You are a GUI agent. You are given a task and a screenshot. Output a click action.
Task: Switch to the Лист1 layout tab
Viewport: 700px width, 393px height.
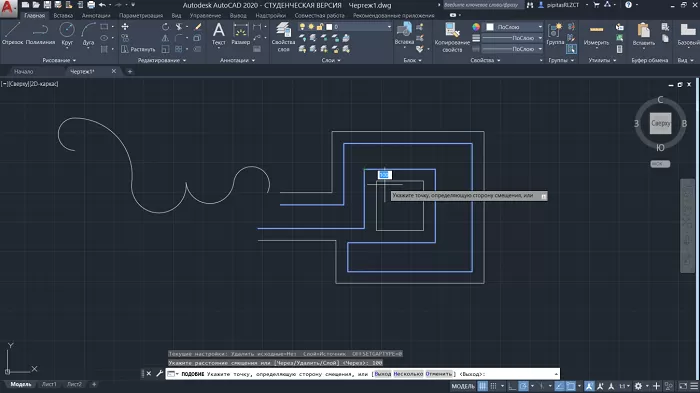[49, 384]
